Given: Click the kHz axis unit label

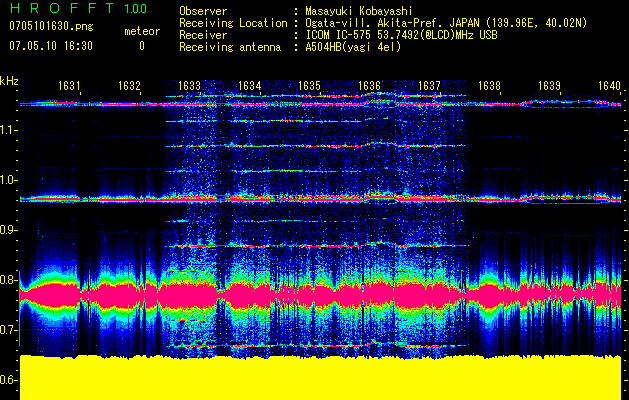Looking at the screenshot, I should (x=9, y=81).
